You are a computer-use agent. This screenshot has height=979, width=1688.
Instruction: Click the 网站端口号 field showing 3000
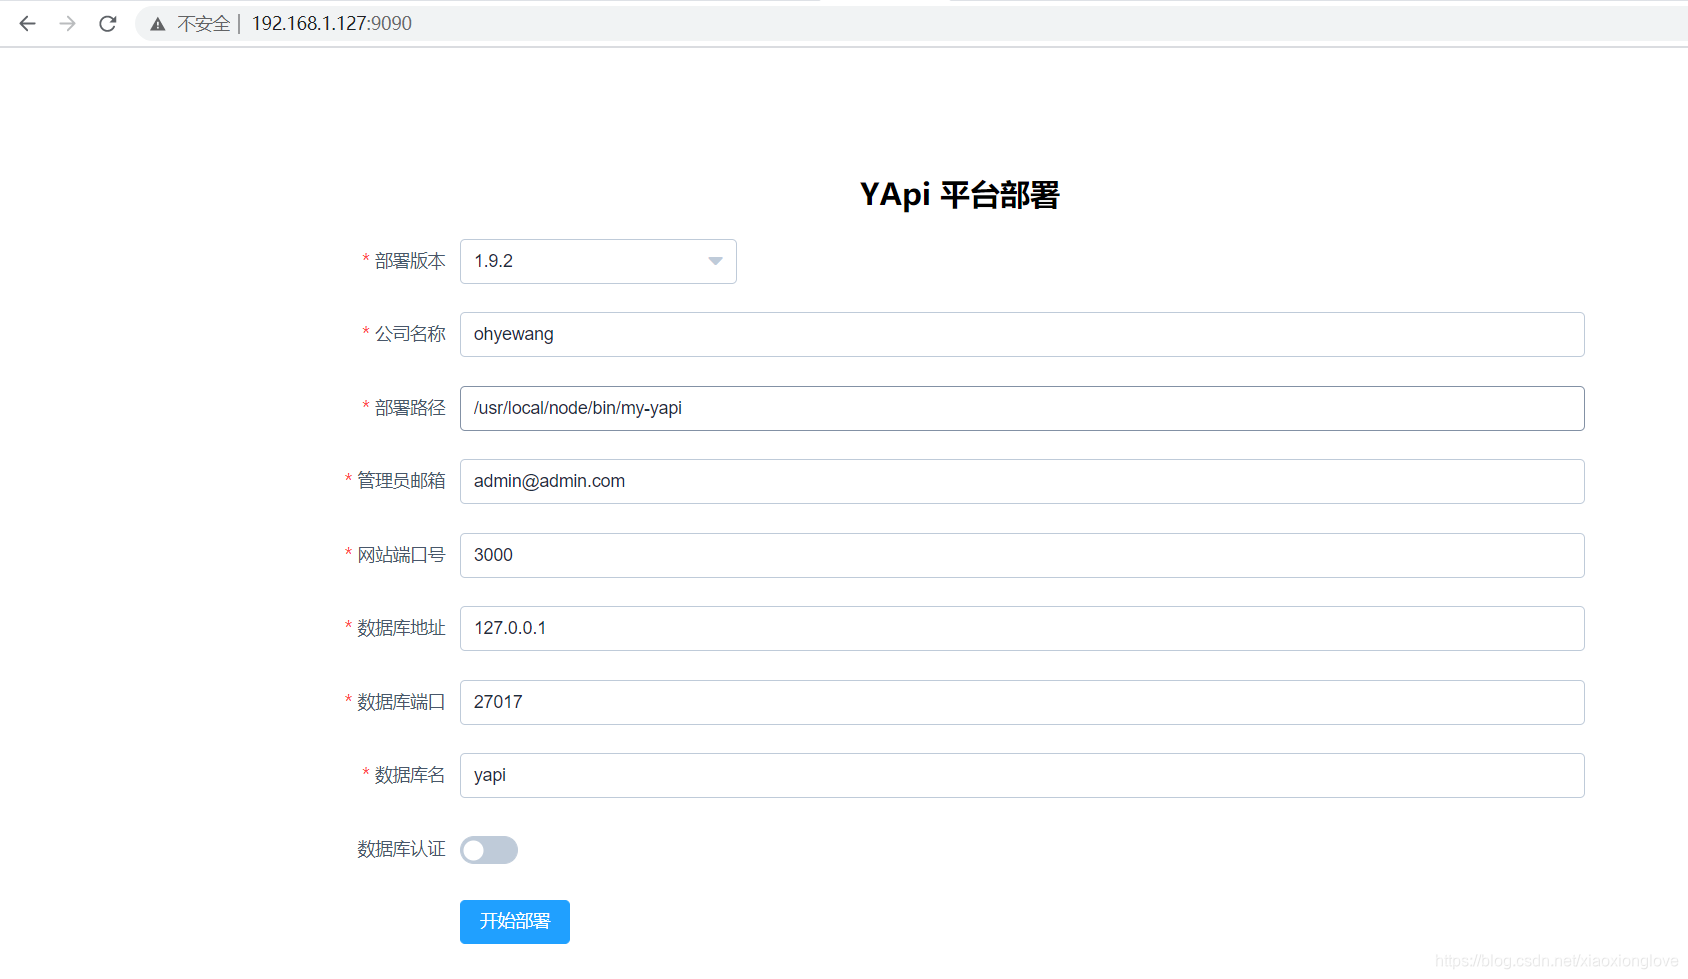(1022, 555)
